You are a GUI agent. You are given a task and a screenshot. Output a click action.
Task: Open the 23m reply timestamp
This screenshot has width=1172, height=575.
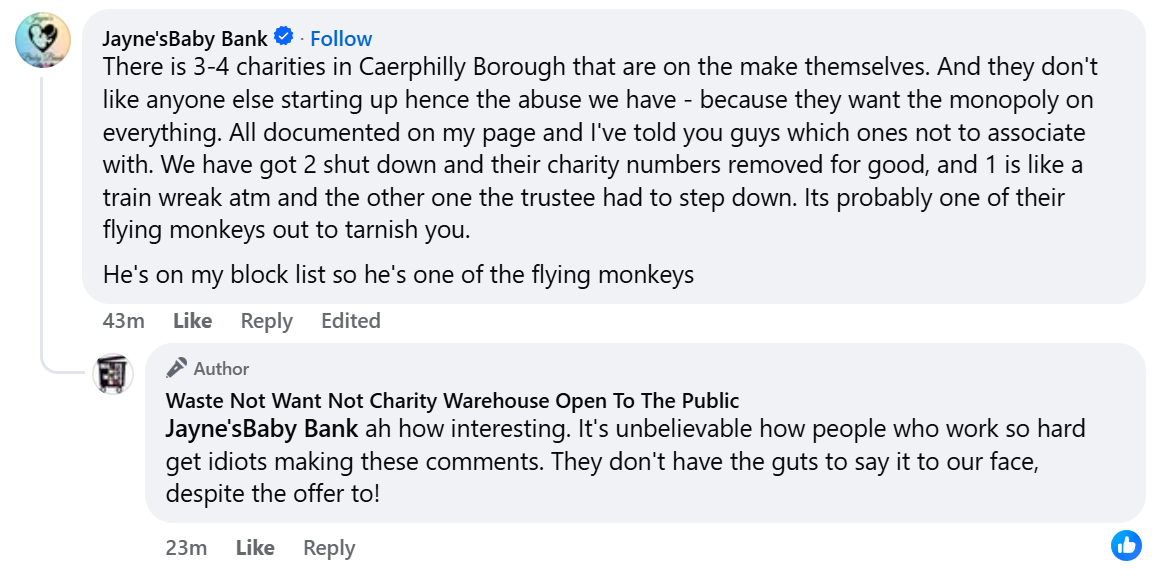pos(186,548)
